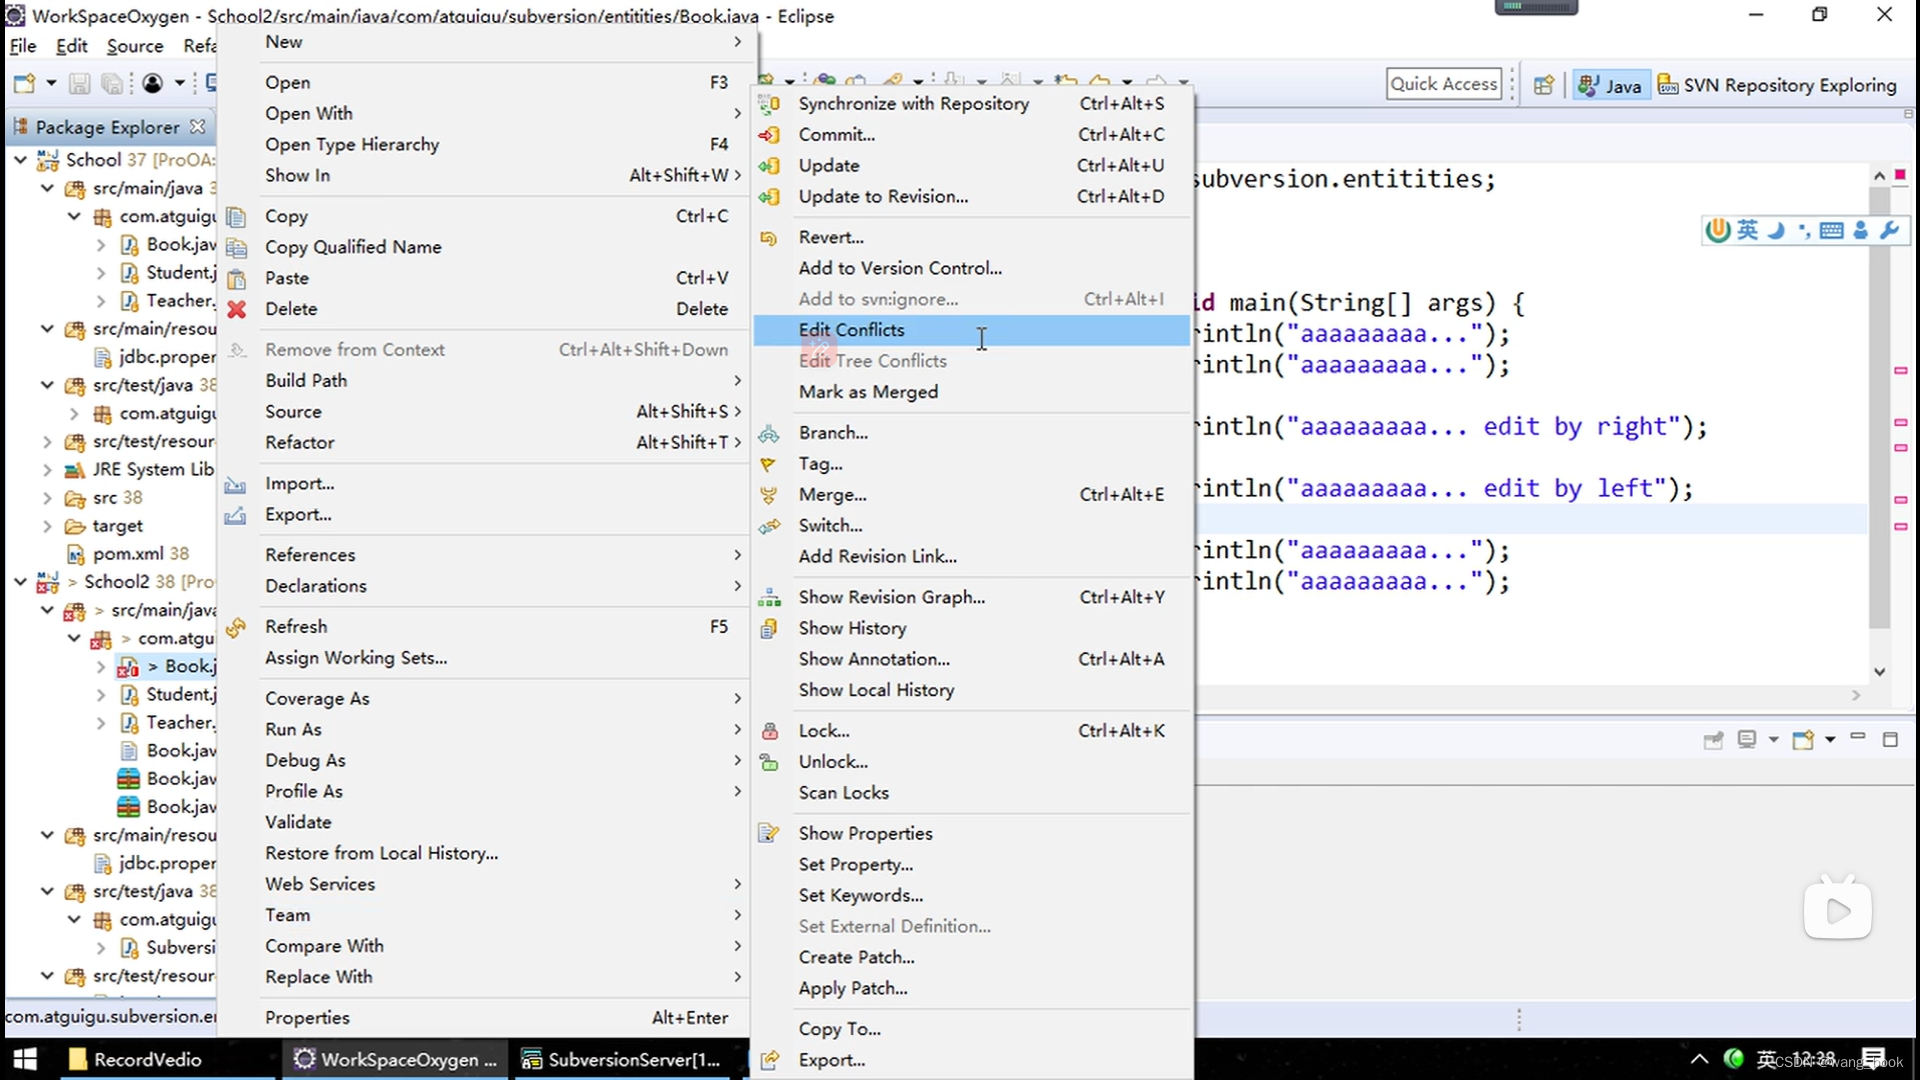Click the Show History icon

[x=769, y=628]
